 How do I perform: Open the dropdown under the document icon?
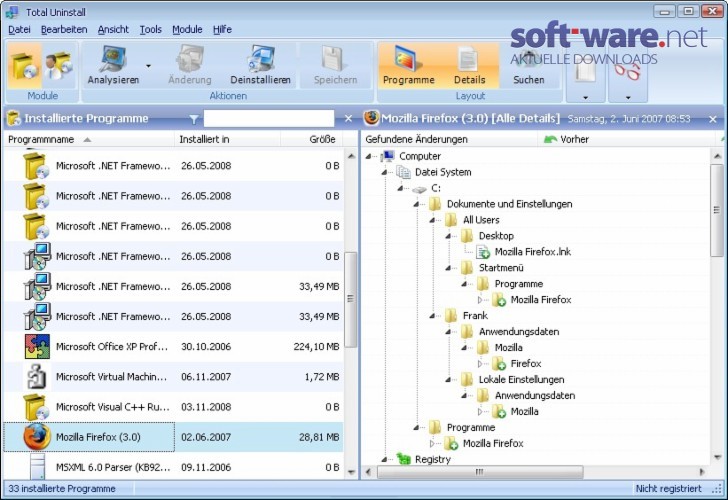[585, 97]
